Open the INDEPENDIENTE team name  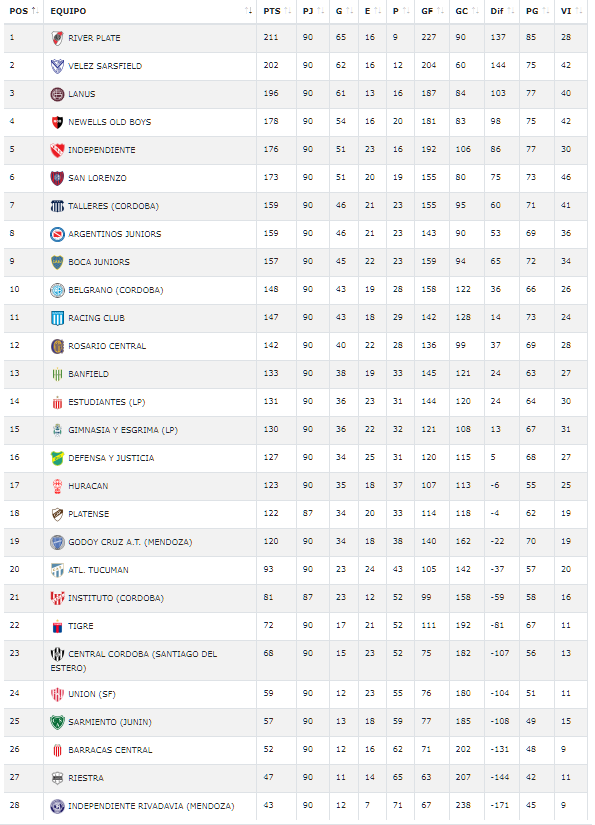(x=102, y=150)
